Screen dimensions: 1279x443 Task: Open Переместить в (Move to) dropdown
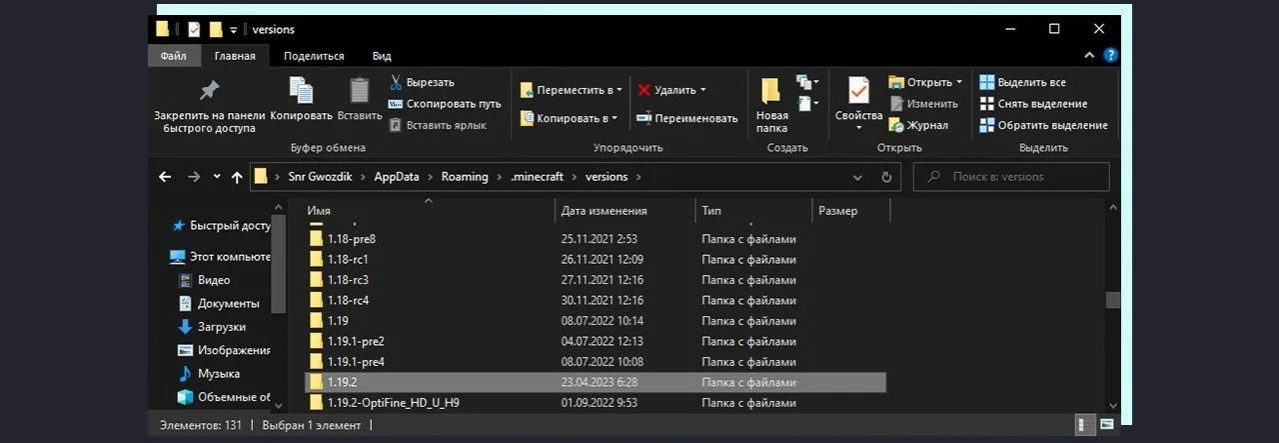point(571,89)
